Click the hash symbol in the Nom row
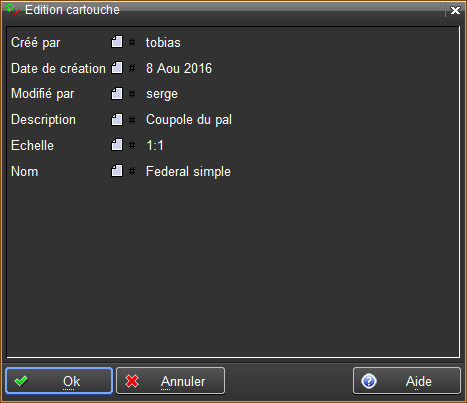The height and width of the screenshot is (403, 467). pos(132,171)
